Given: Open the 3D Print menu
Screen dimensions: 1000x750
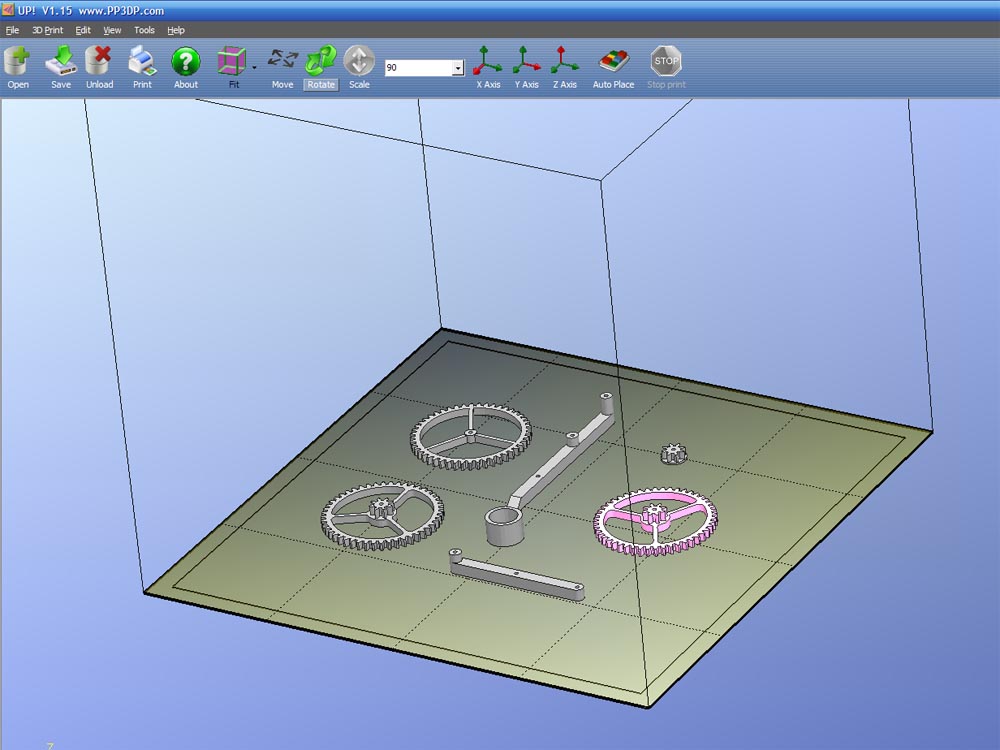Looking at the screenshot, I should tap(47, 30).
